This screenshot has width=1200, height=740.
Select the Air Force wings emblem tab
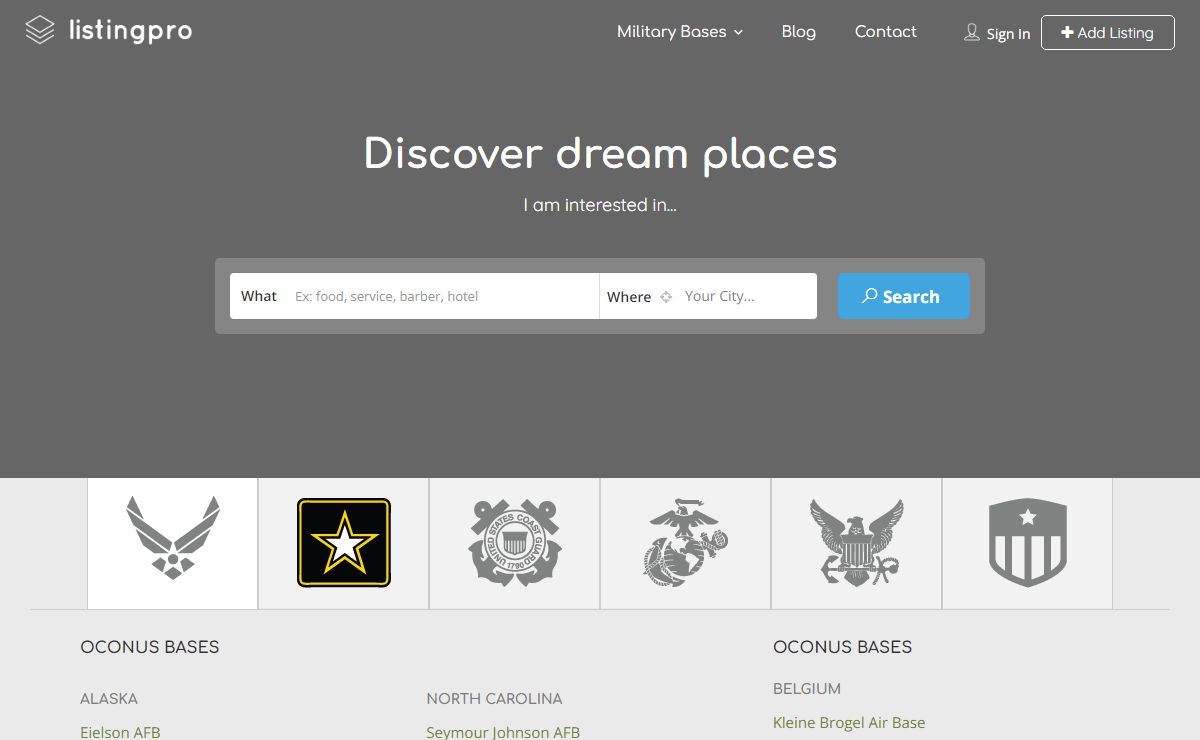pyautogui.click(x=173, y=543)
